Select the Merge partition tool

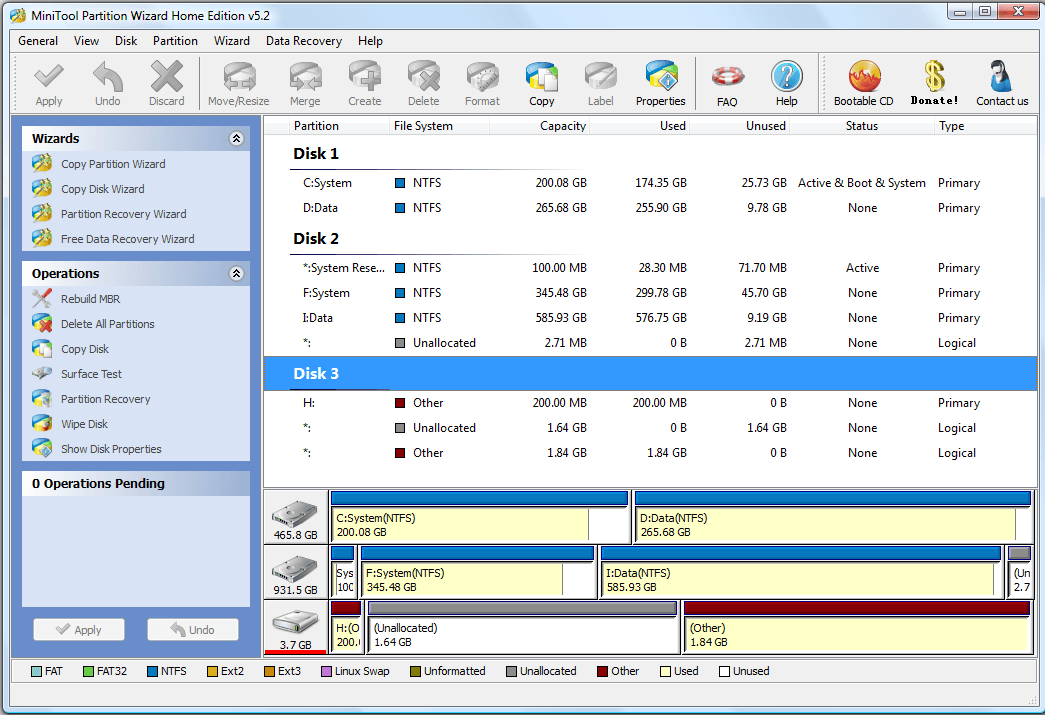tap(305, 83)
